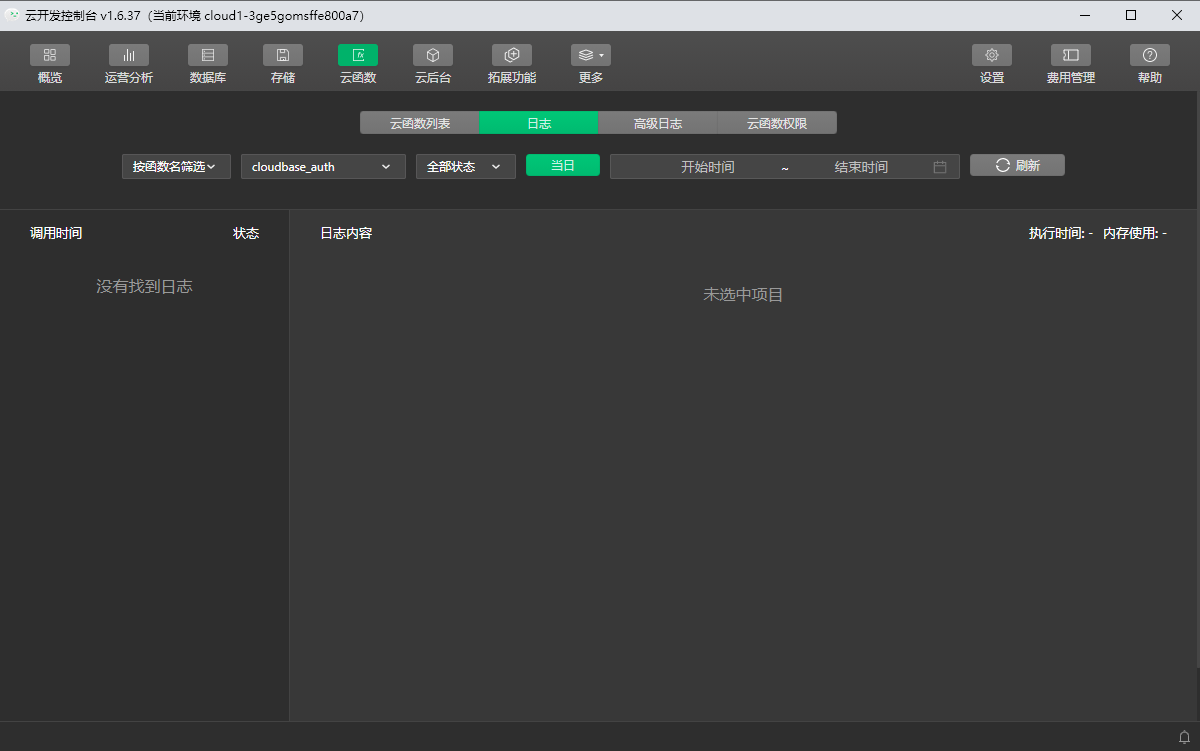Toggle the 当日 today filter button
The height and width of the screenshot is (751, 1200).
tap(563, 166)
